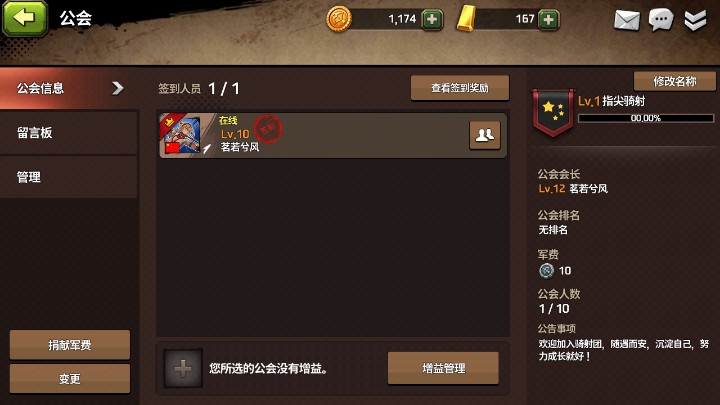Open the chat speech bubble
The width and height of the screenshot is (720, 405).
[661, 20]
